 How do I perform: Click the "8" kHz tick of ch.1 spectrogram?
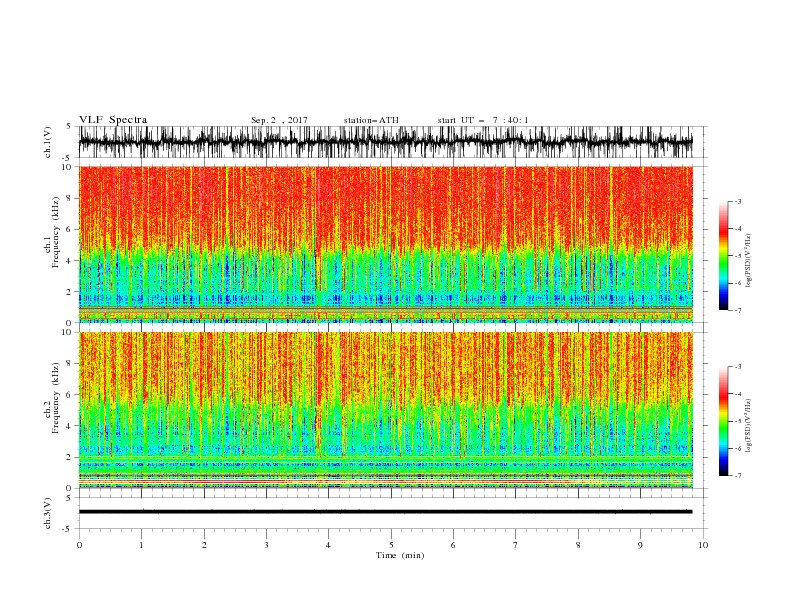tap(70, 198)
